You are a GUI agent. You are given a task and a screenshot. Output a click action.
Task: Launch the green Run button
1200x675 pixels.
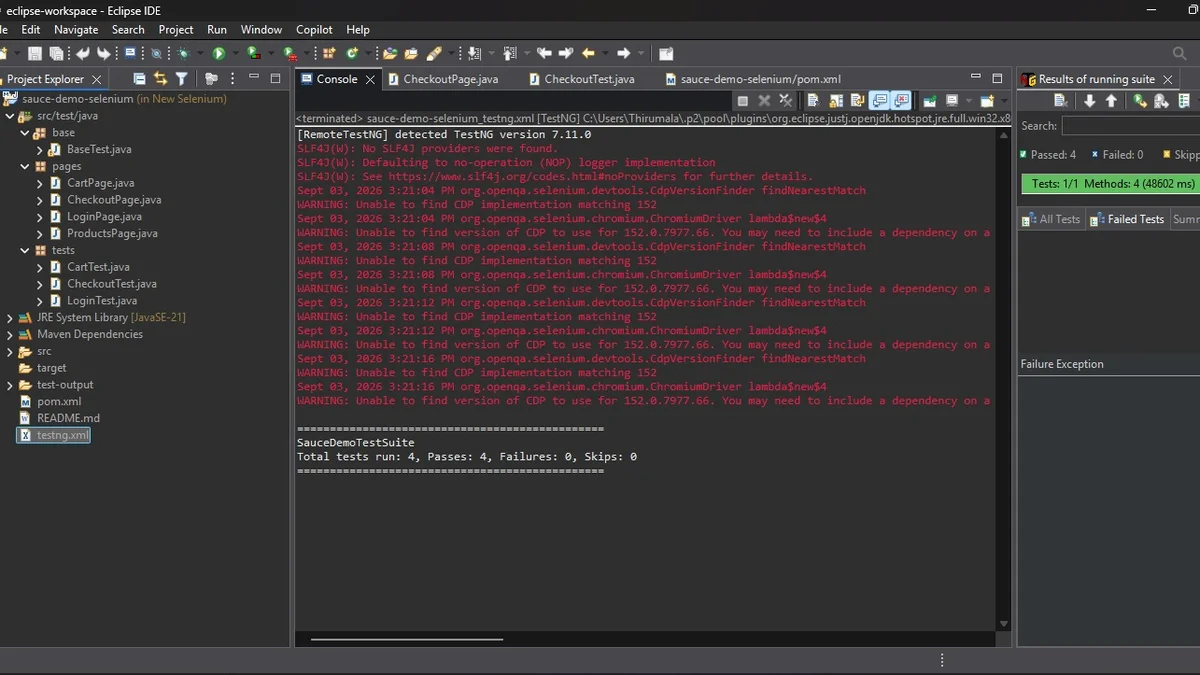coord(218,53)
